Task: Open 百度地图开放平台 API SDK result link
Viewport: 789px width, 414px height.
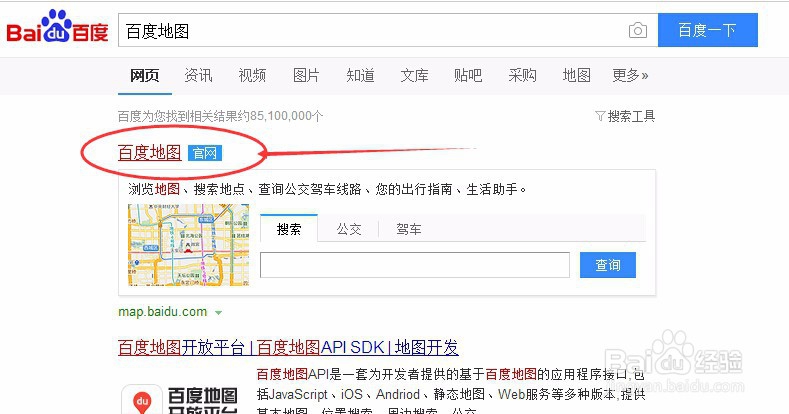Action: 288,347
